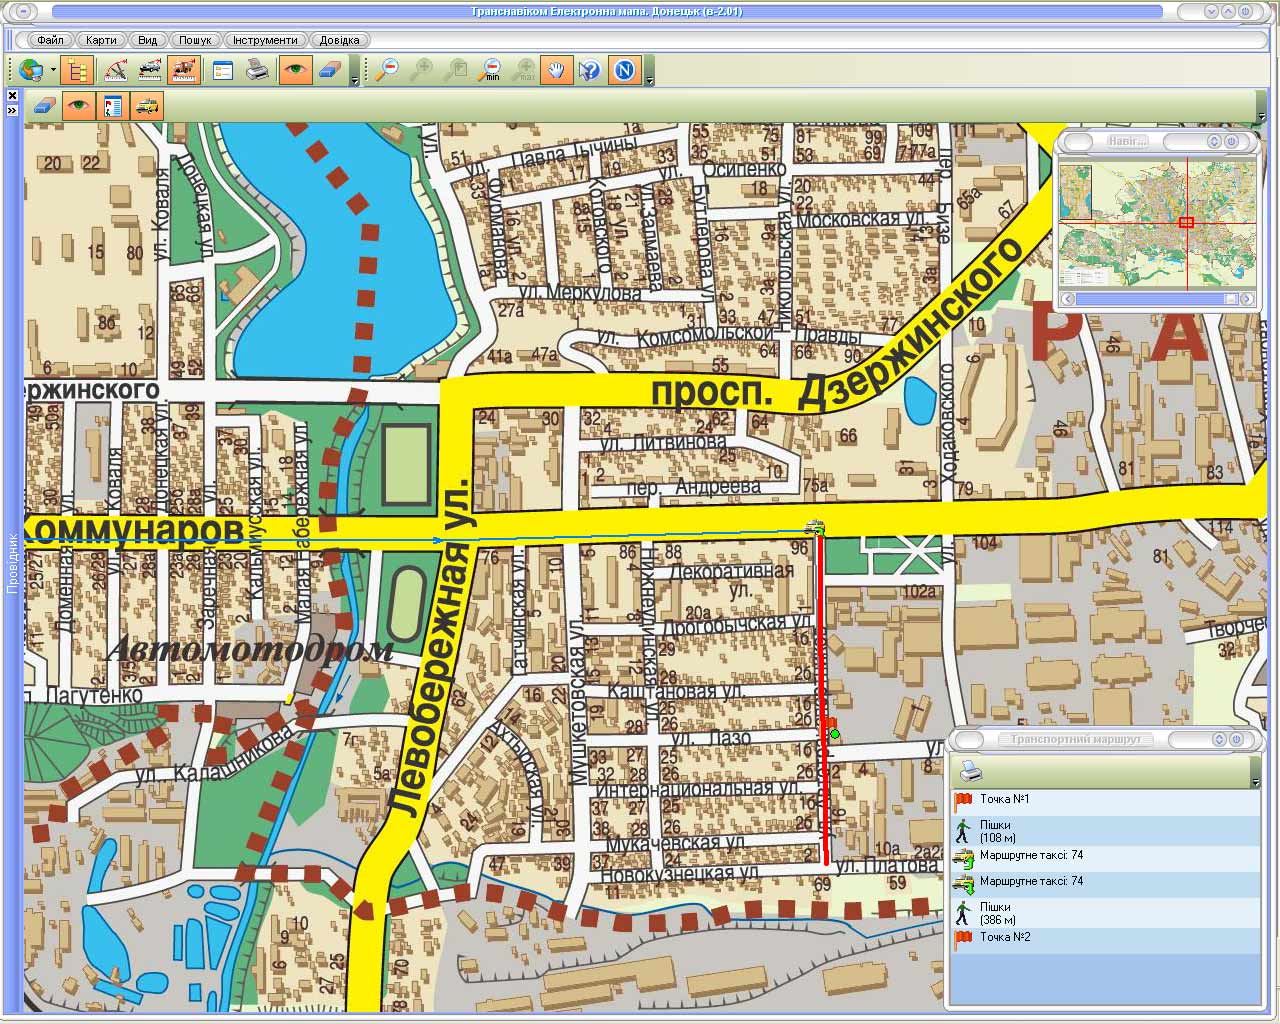Expand the sidebar with double-arrow button
The height and width of the screenshot is (1024, 1280).
[12, 110]
